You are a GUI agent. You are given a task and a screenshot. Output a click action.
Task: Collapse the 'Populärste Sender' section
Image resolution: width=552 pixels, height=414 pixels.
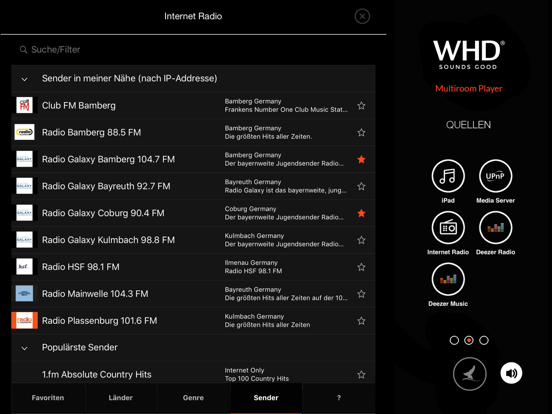(x=24, y=348)
